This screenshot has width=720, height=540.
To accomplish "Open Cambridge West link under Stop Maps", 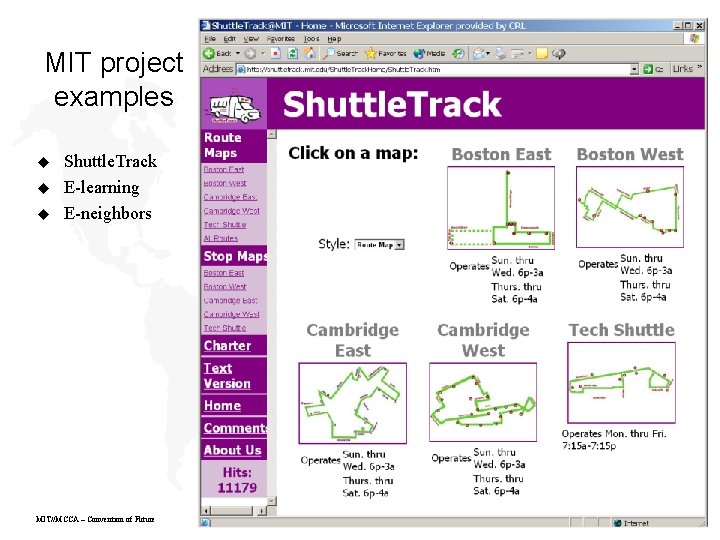I will [x=231, y=314].
